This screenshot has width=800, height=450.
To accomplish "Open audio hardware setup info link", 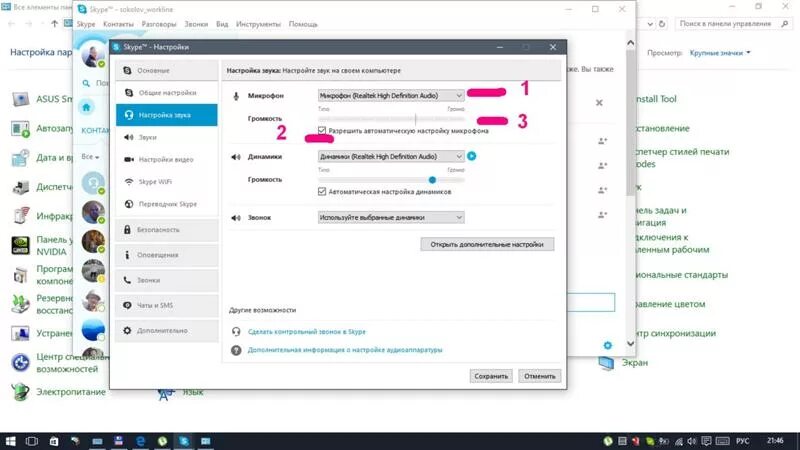I will click(x=345, y=350).
